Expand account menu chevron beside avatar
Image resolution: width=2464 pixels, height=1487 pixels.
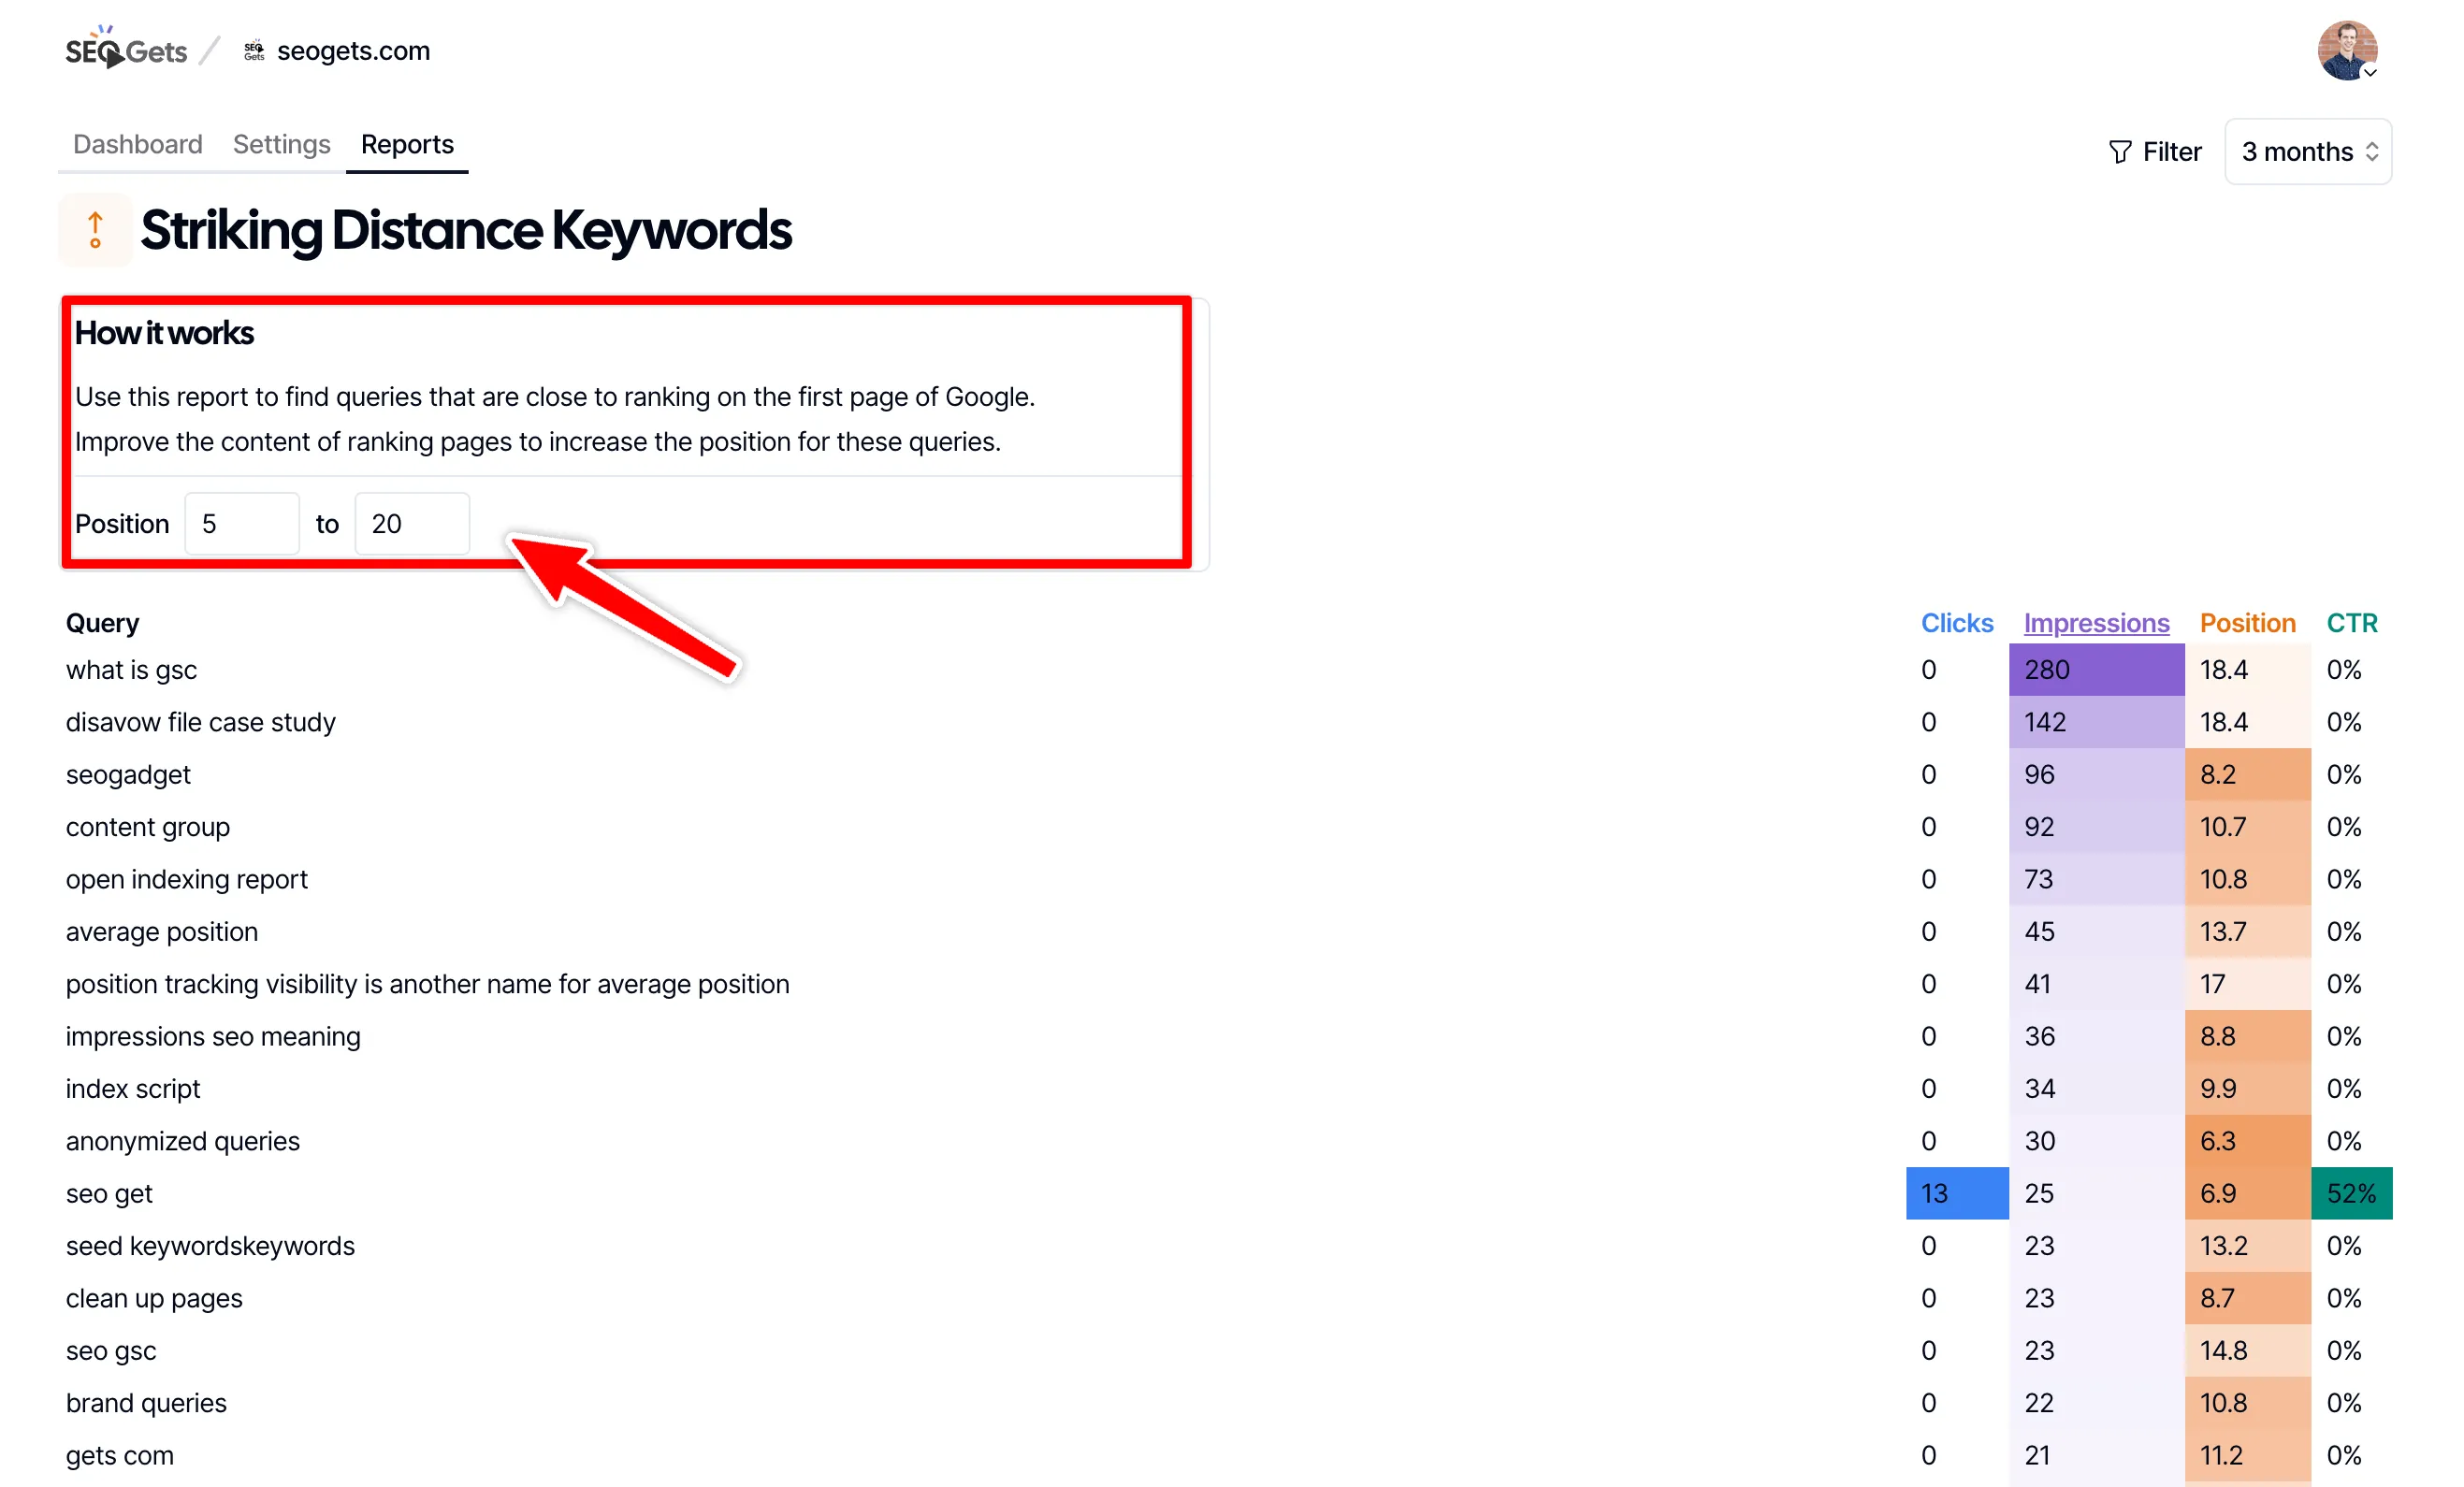point(2369,73)
